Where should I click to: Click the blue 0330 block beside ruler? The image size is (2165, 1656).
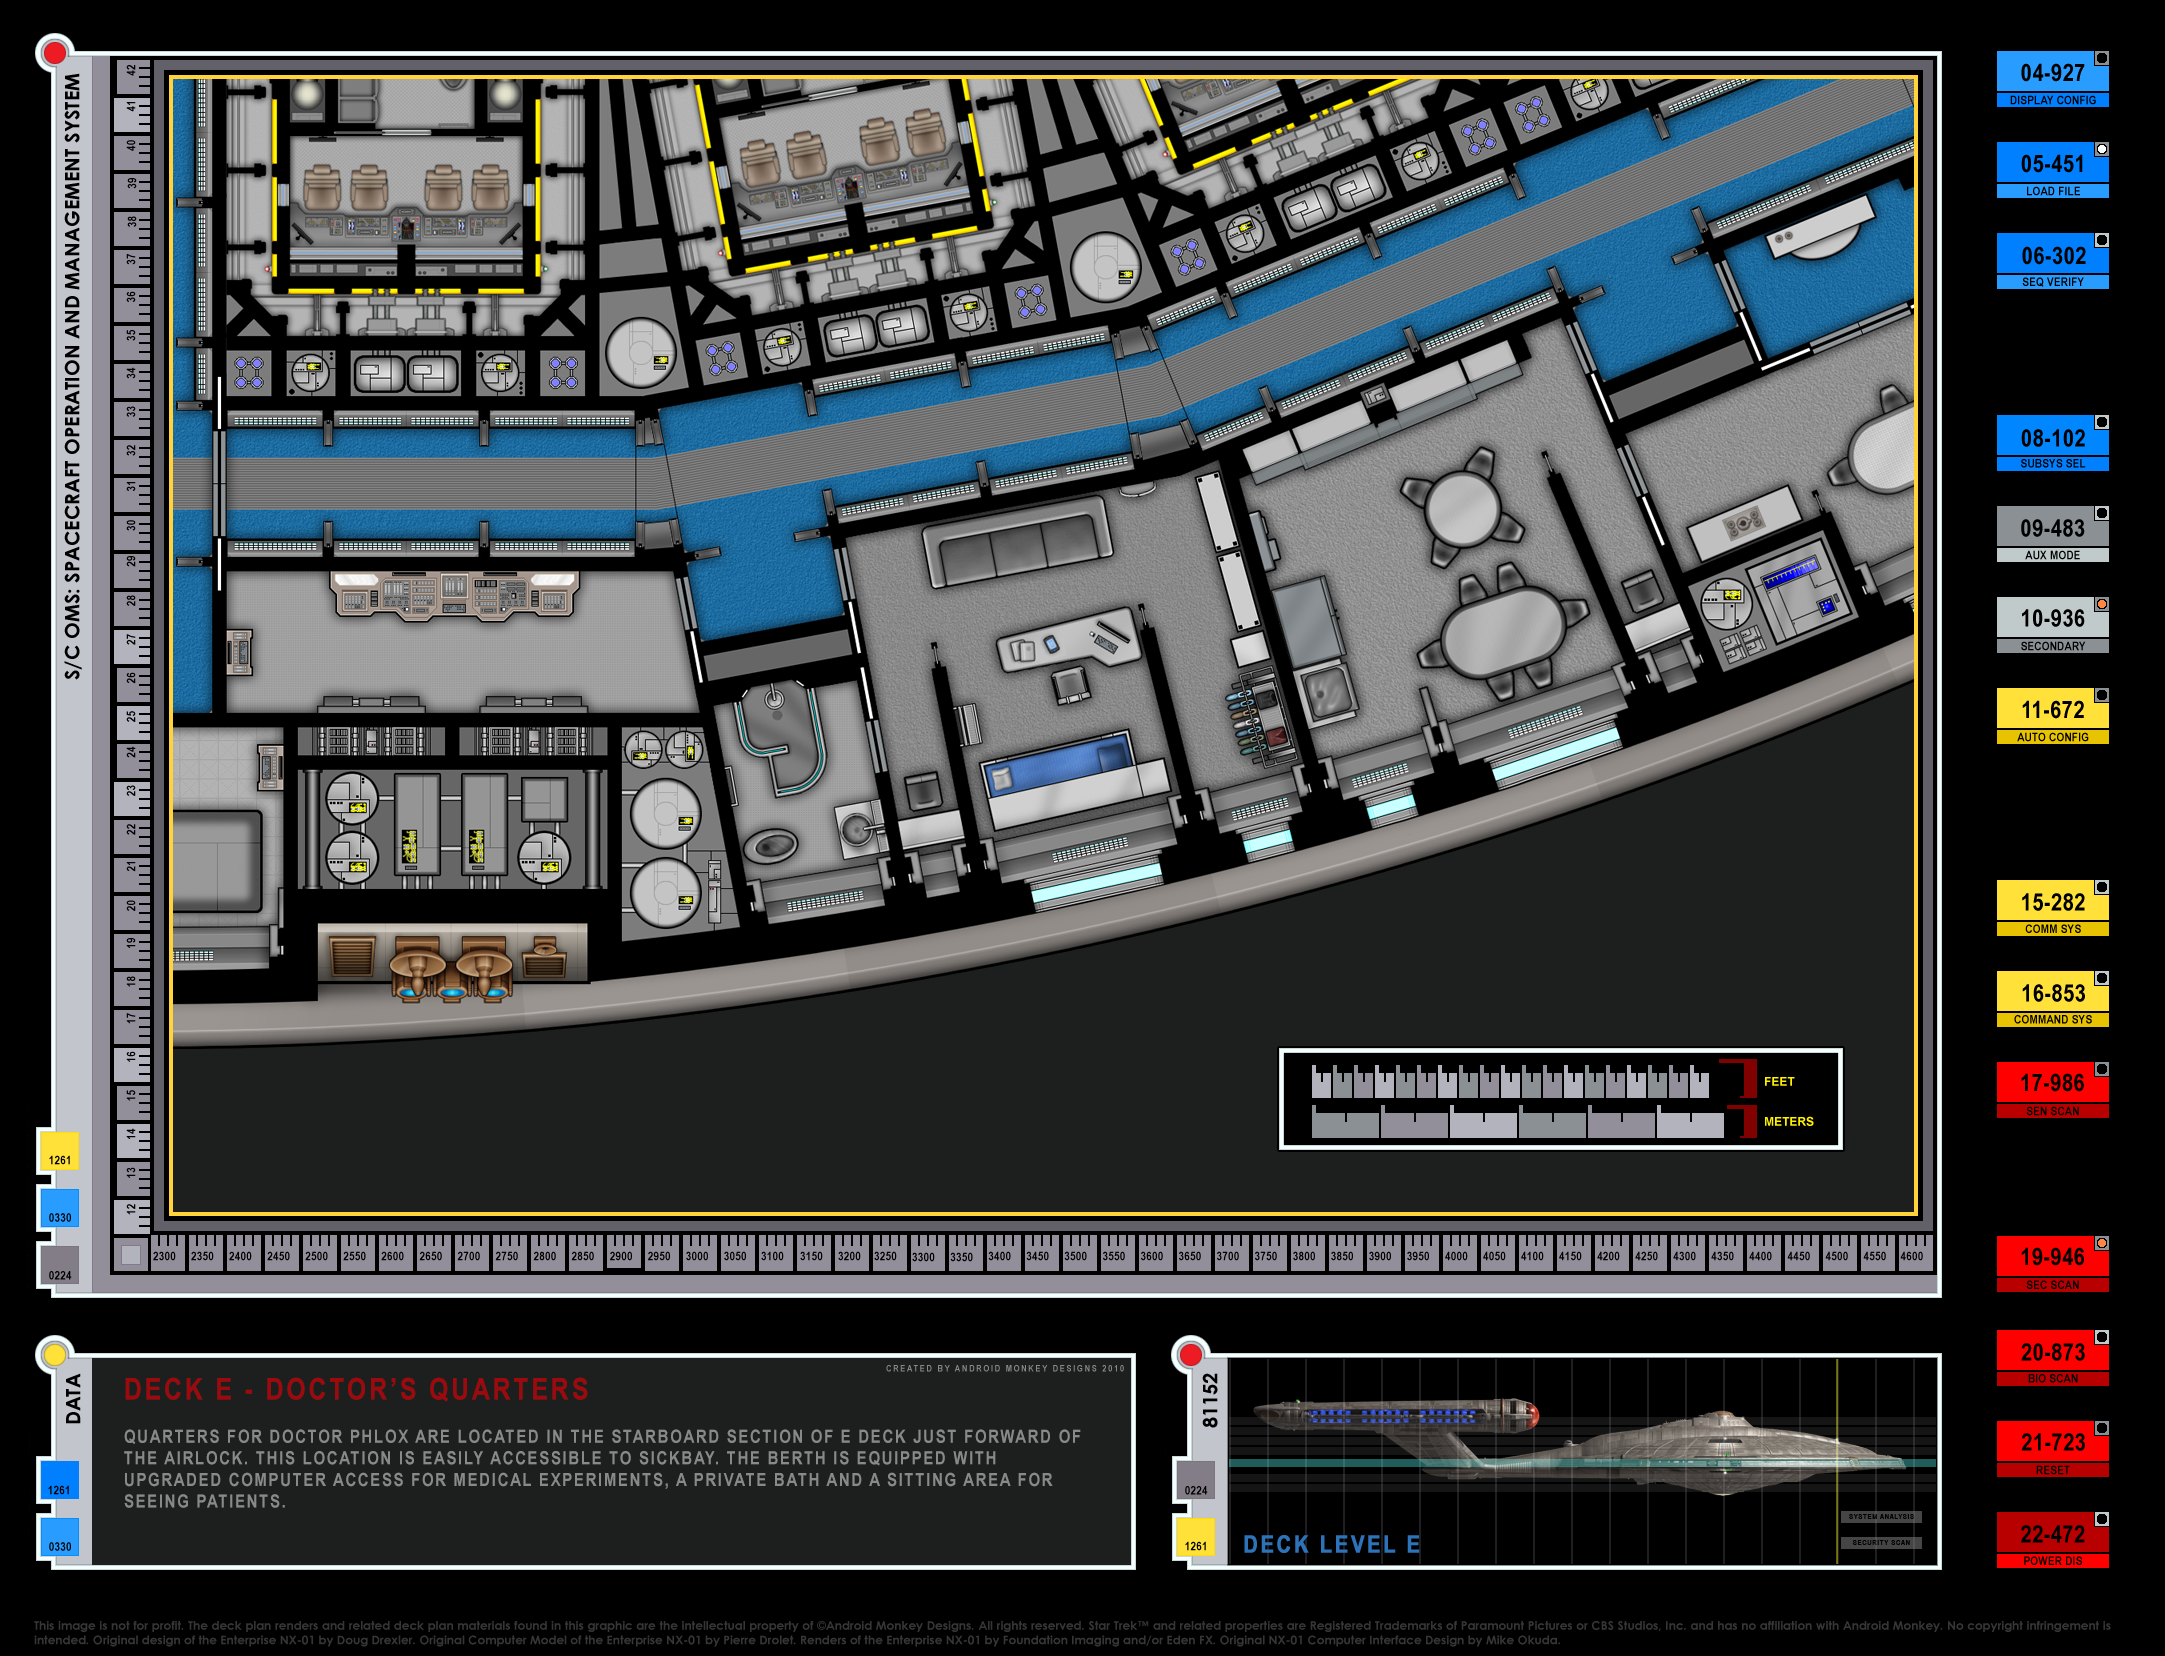(59, 1208)
